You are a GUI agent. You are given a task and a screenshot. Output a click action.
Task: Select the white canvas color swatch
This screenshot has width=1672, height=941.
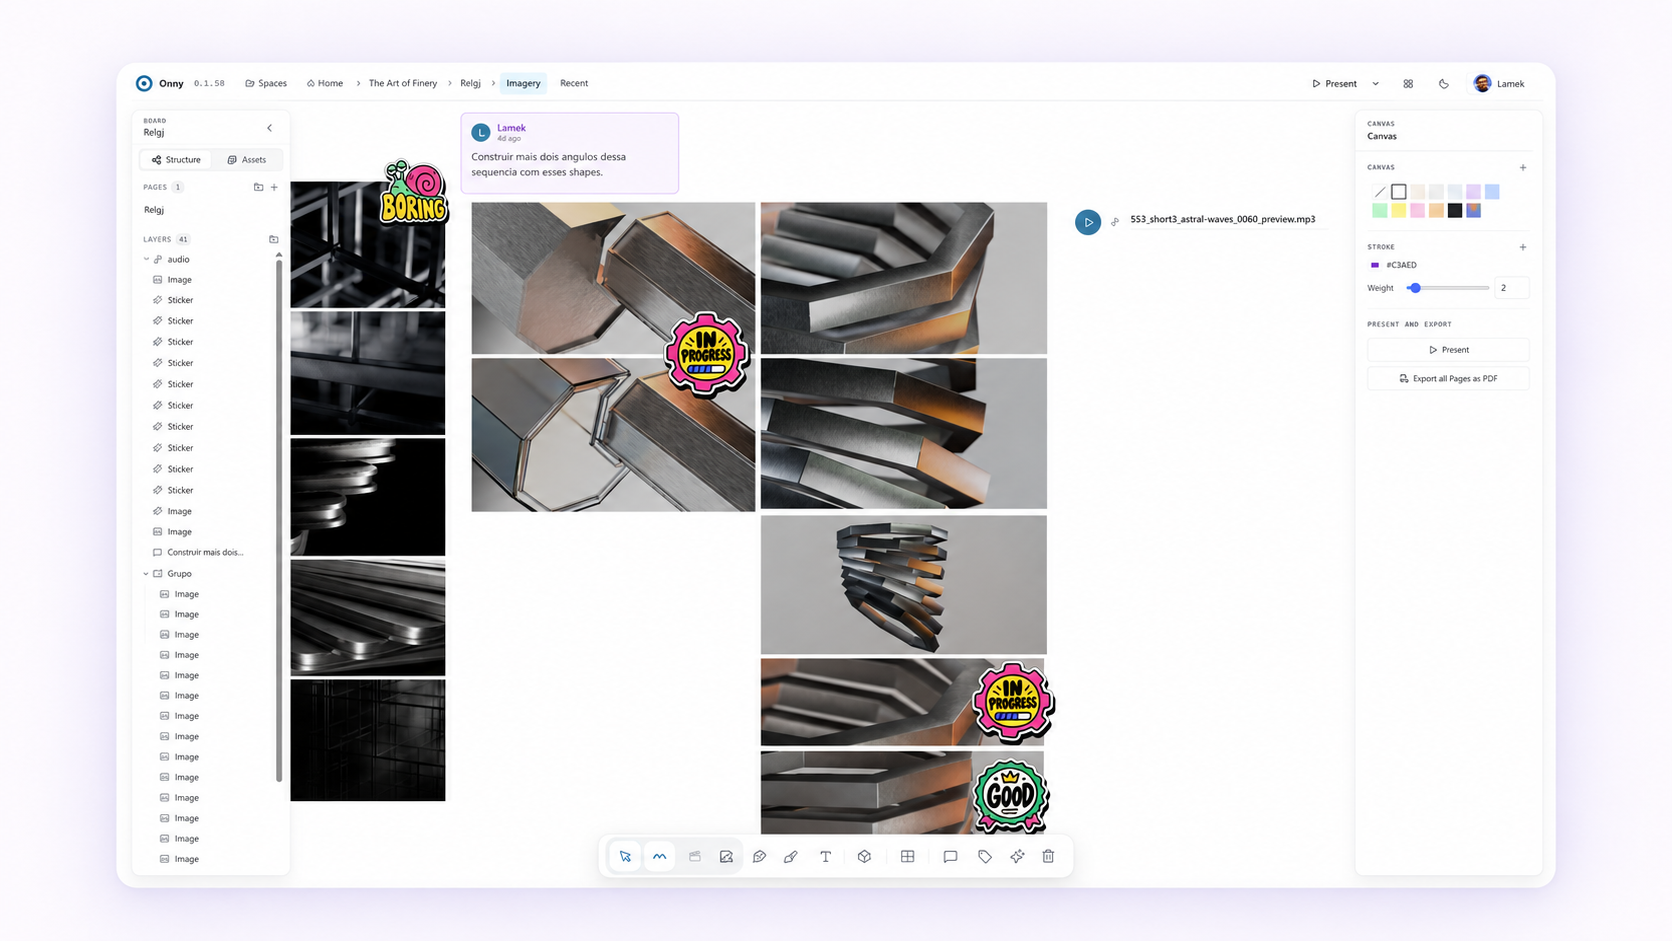[1399, 192]
